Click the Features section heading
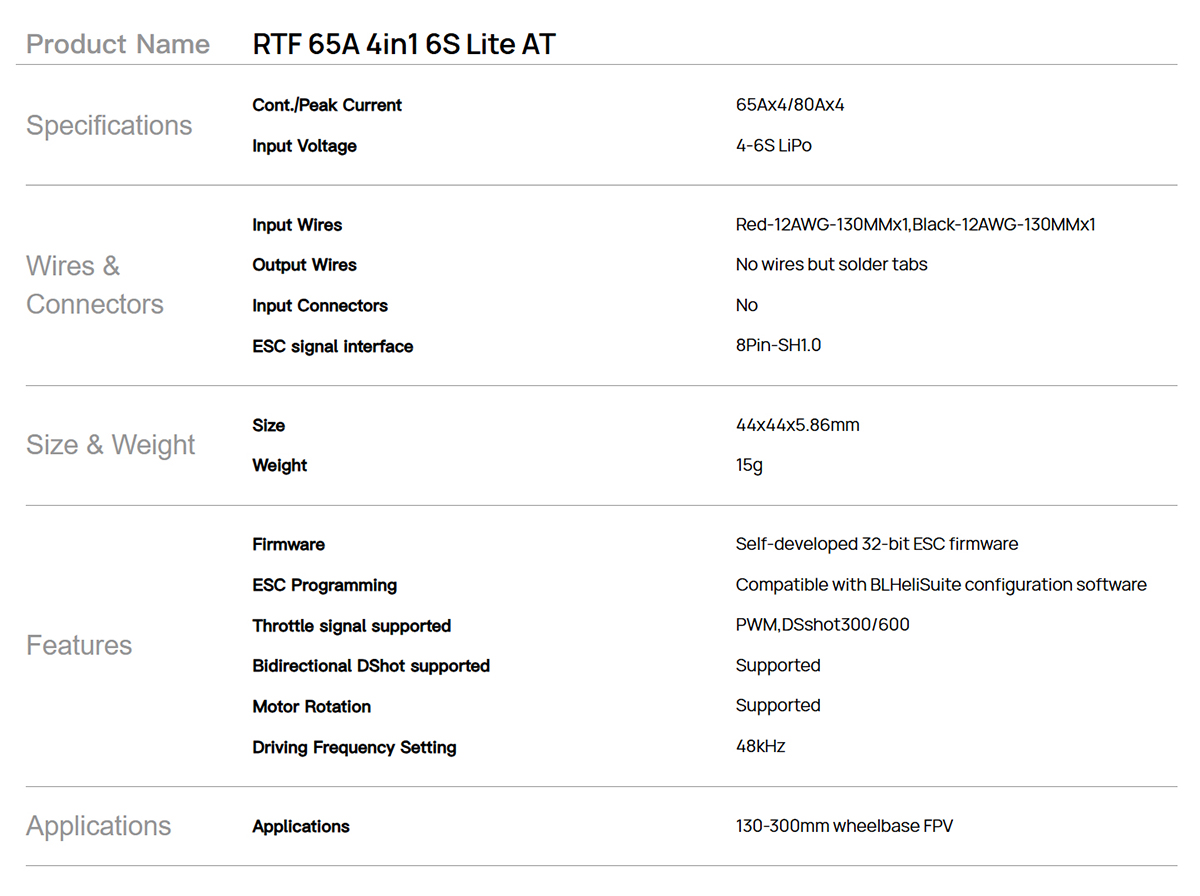Viewport: 1200px width, 896px height. point(79,645)
